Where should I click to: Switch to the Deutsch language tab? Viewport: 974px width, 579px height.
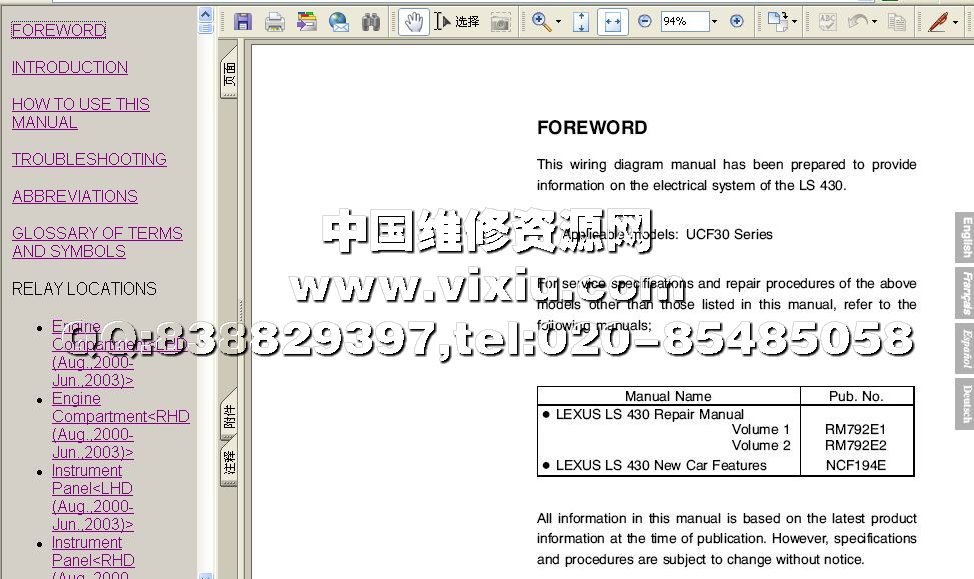click(x=965, y=404)
